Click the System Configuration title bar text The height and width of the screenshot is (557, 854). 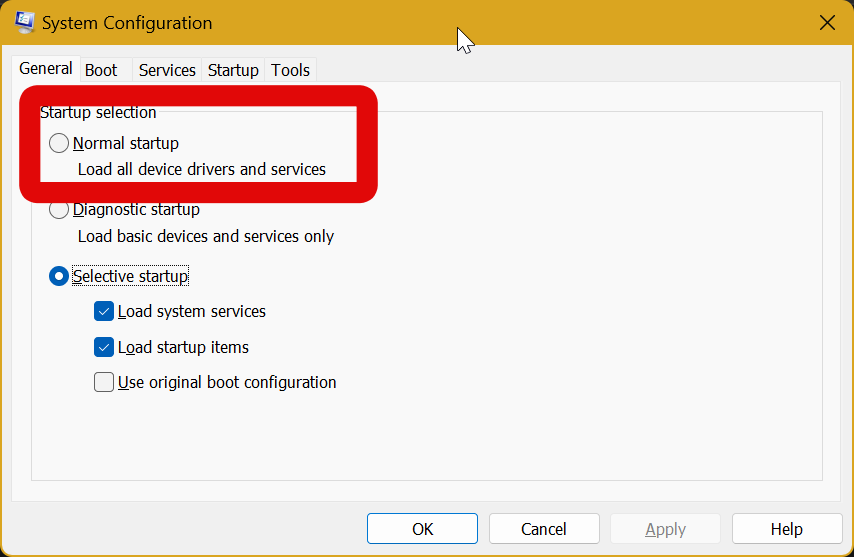pos(127,22)
